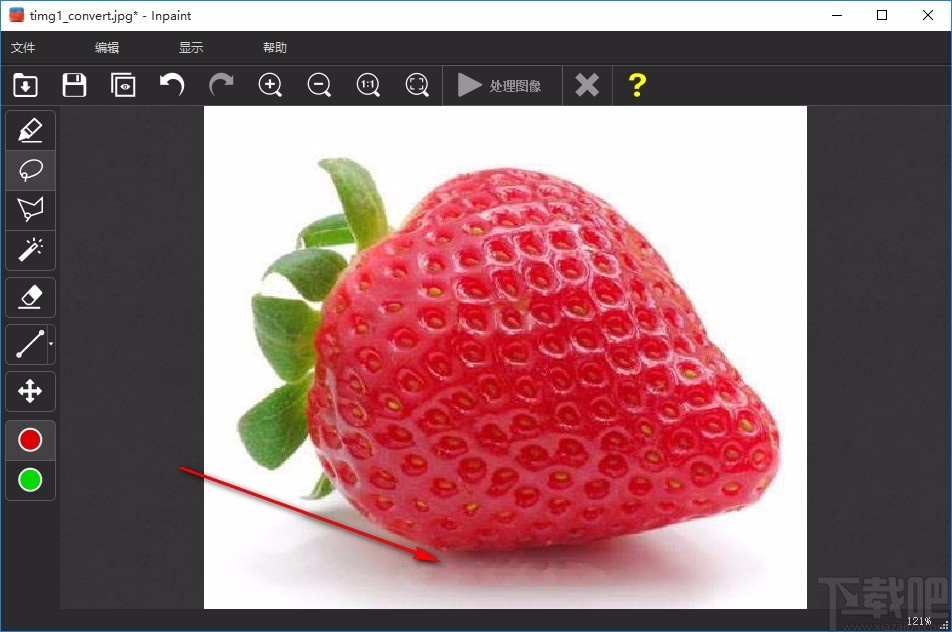Select the Move tool
The height and width of the screenshot is (632, 952).
[x=30, y=392]
